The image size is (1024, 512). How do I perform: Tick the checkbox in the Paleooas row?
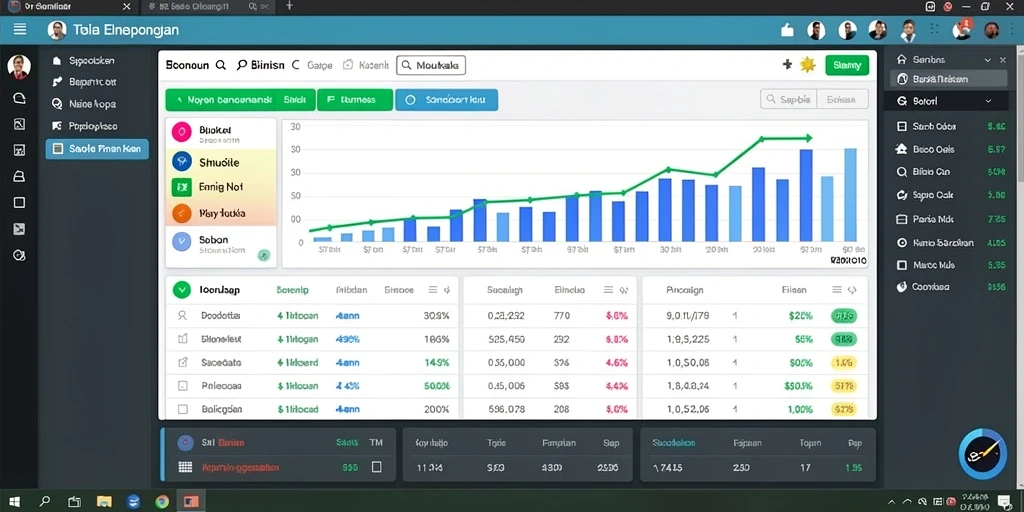tap(183, 386)
